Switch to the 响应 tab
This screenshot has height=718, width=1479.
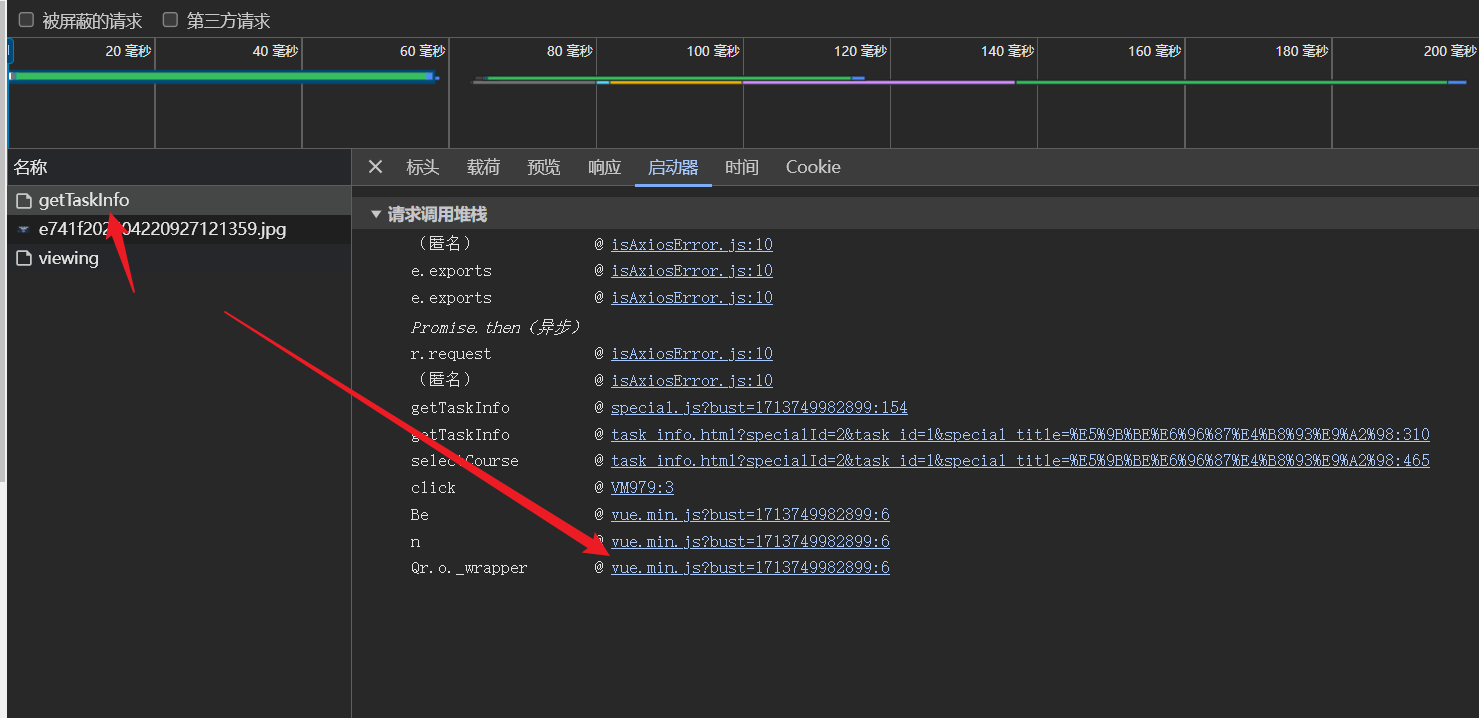point(604,167)
